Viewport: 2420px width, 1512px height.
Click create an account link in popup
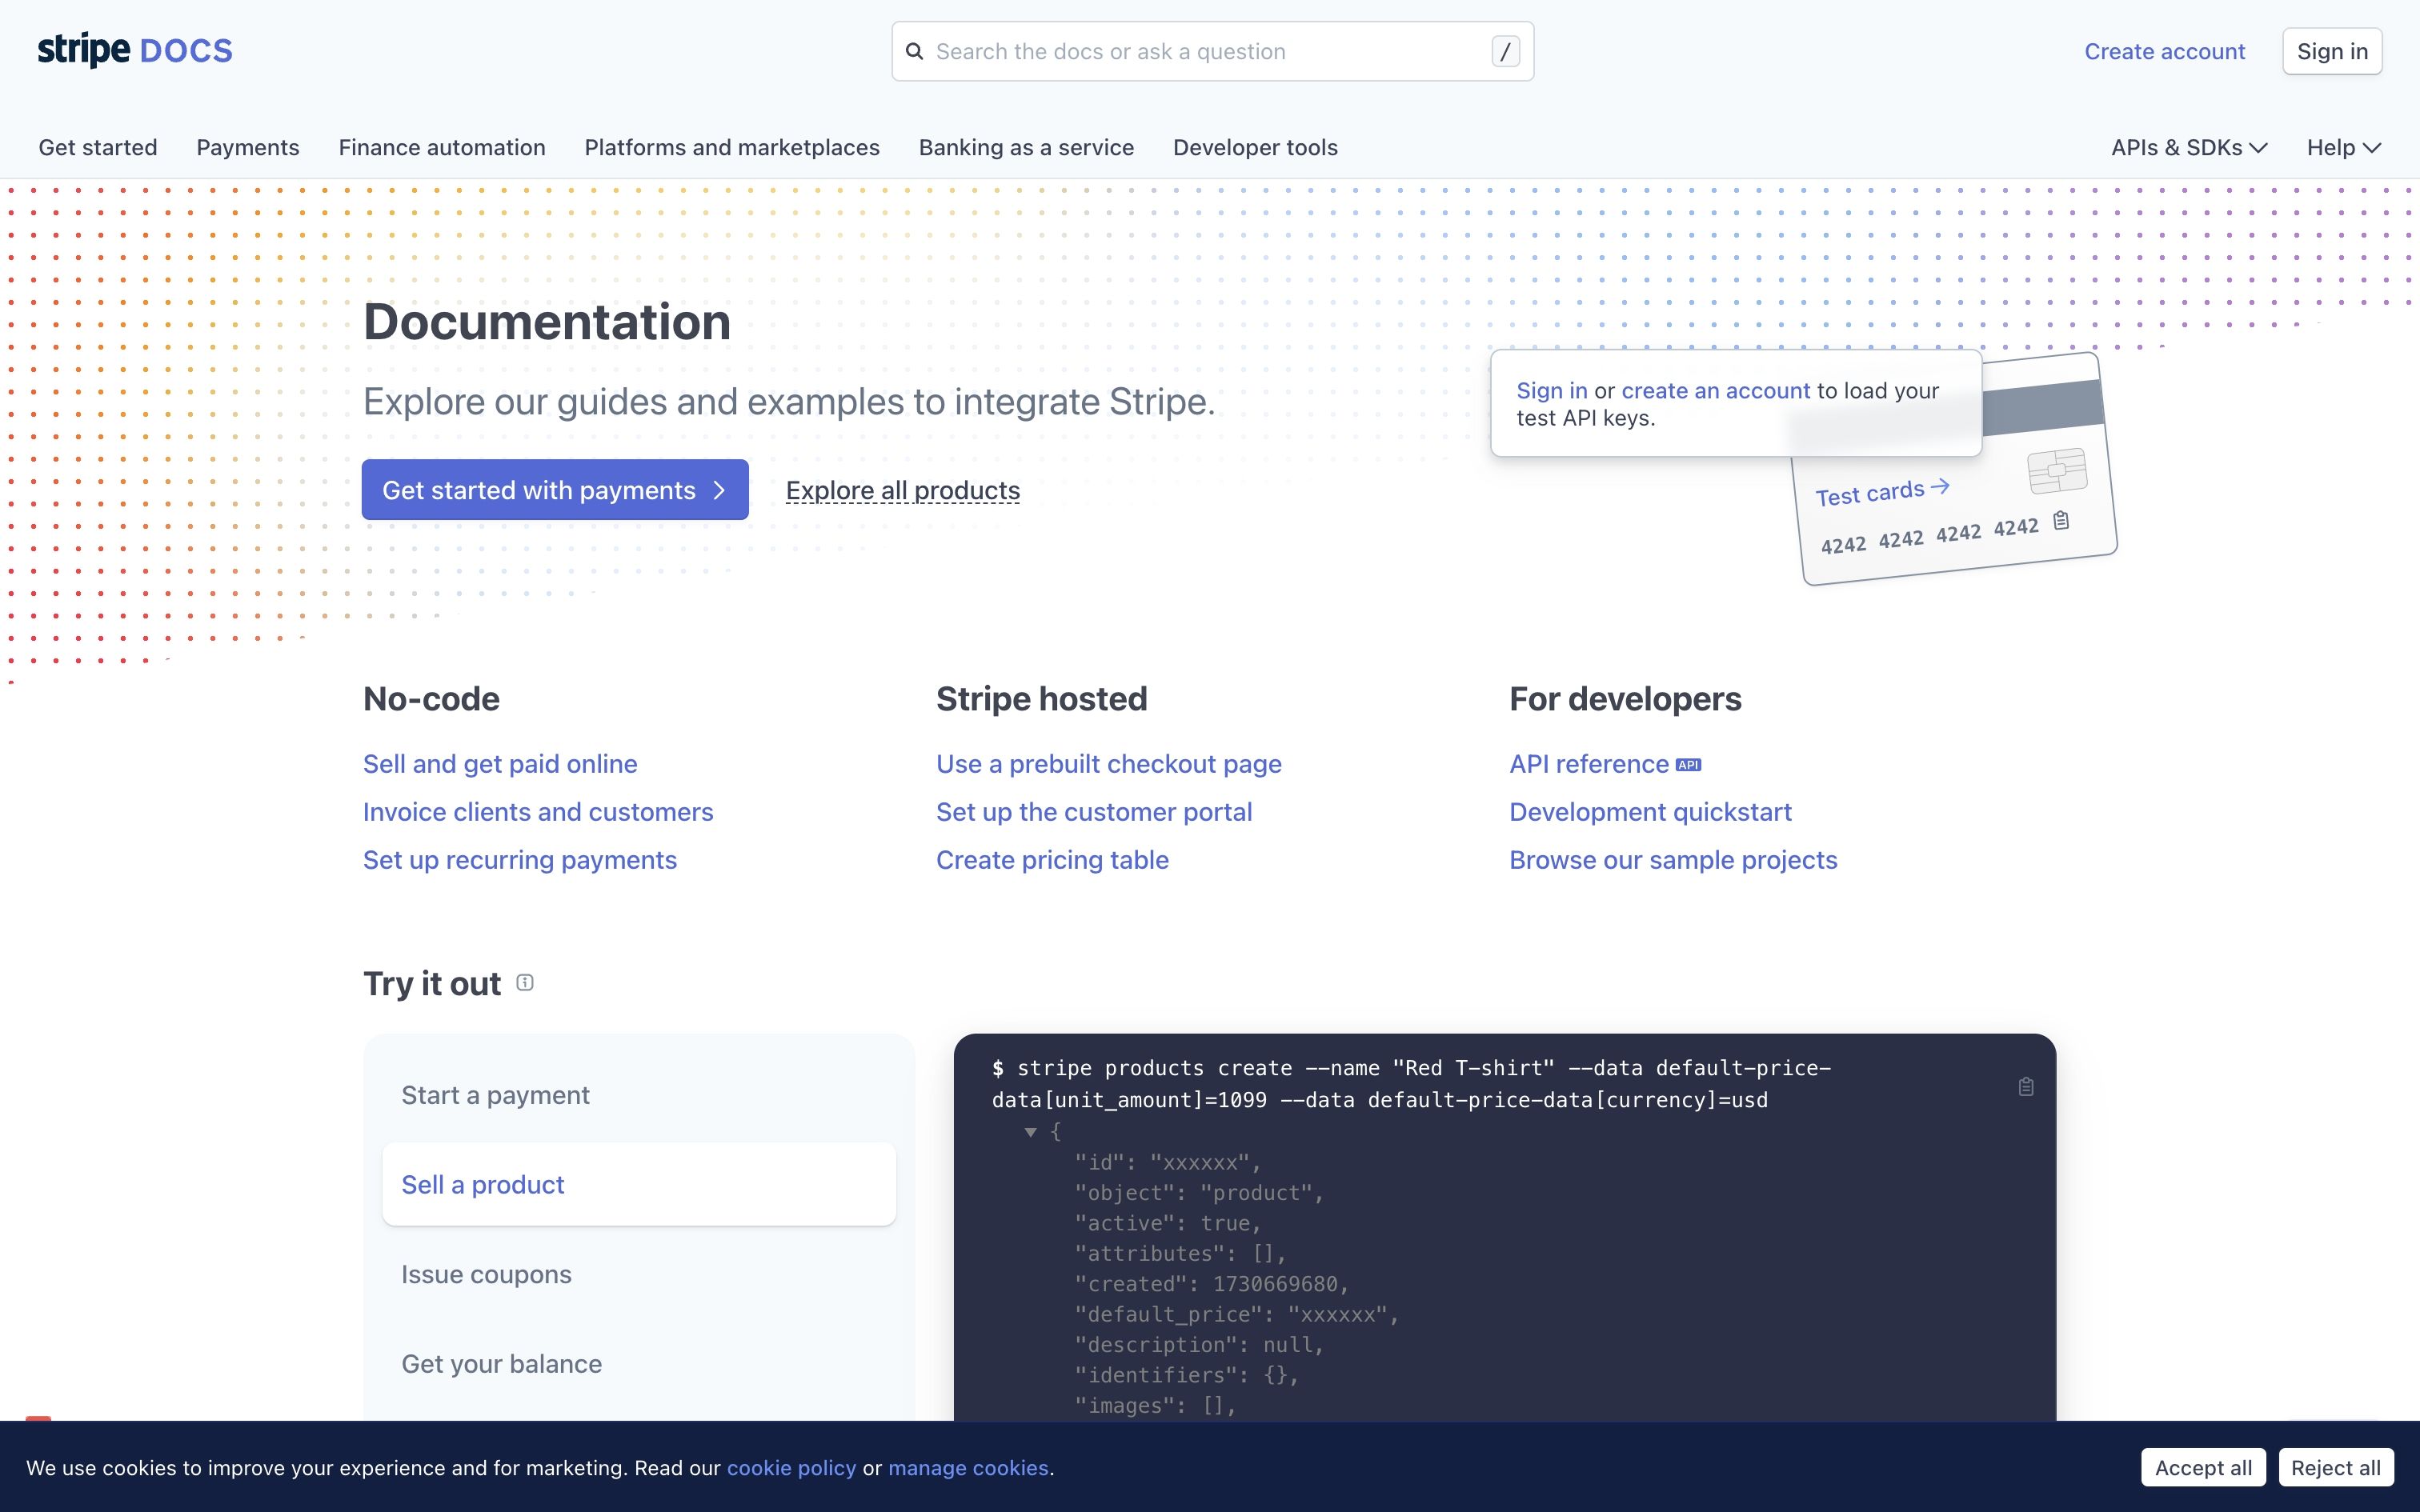pyautogui.click(x=1715, y=391)
